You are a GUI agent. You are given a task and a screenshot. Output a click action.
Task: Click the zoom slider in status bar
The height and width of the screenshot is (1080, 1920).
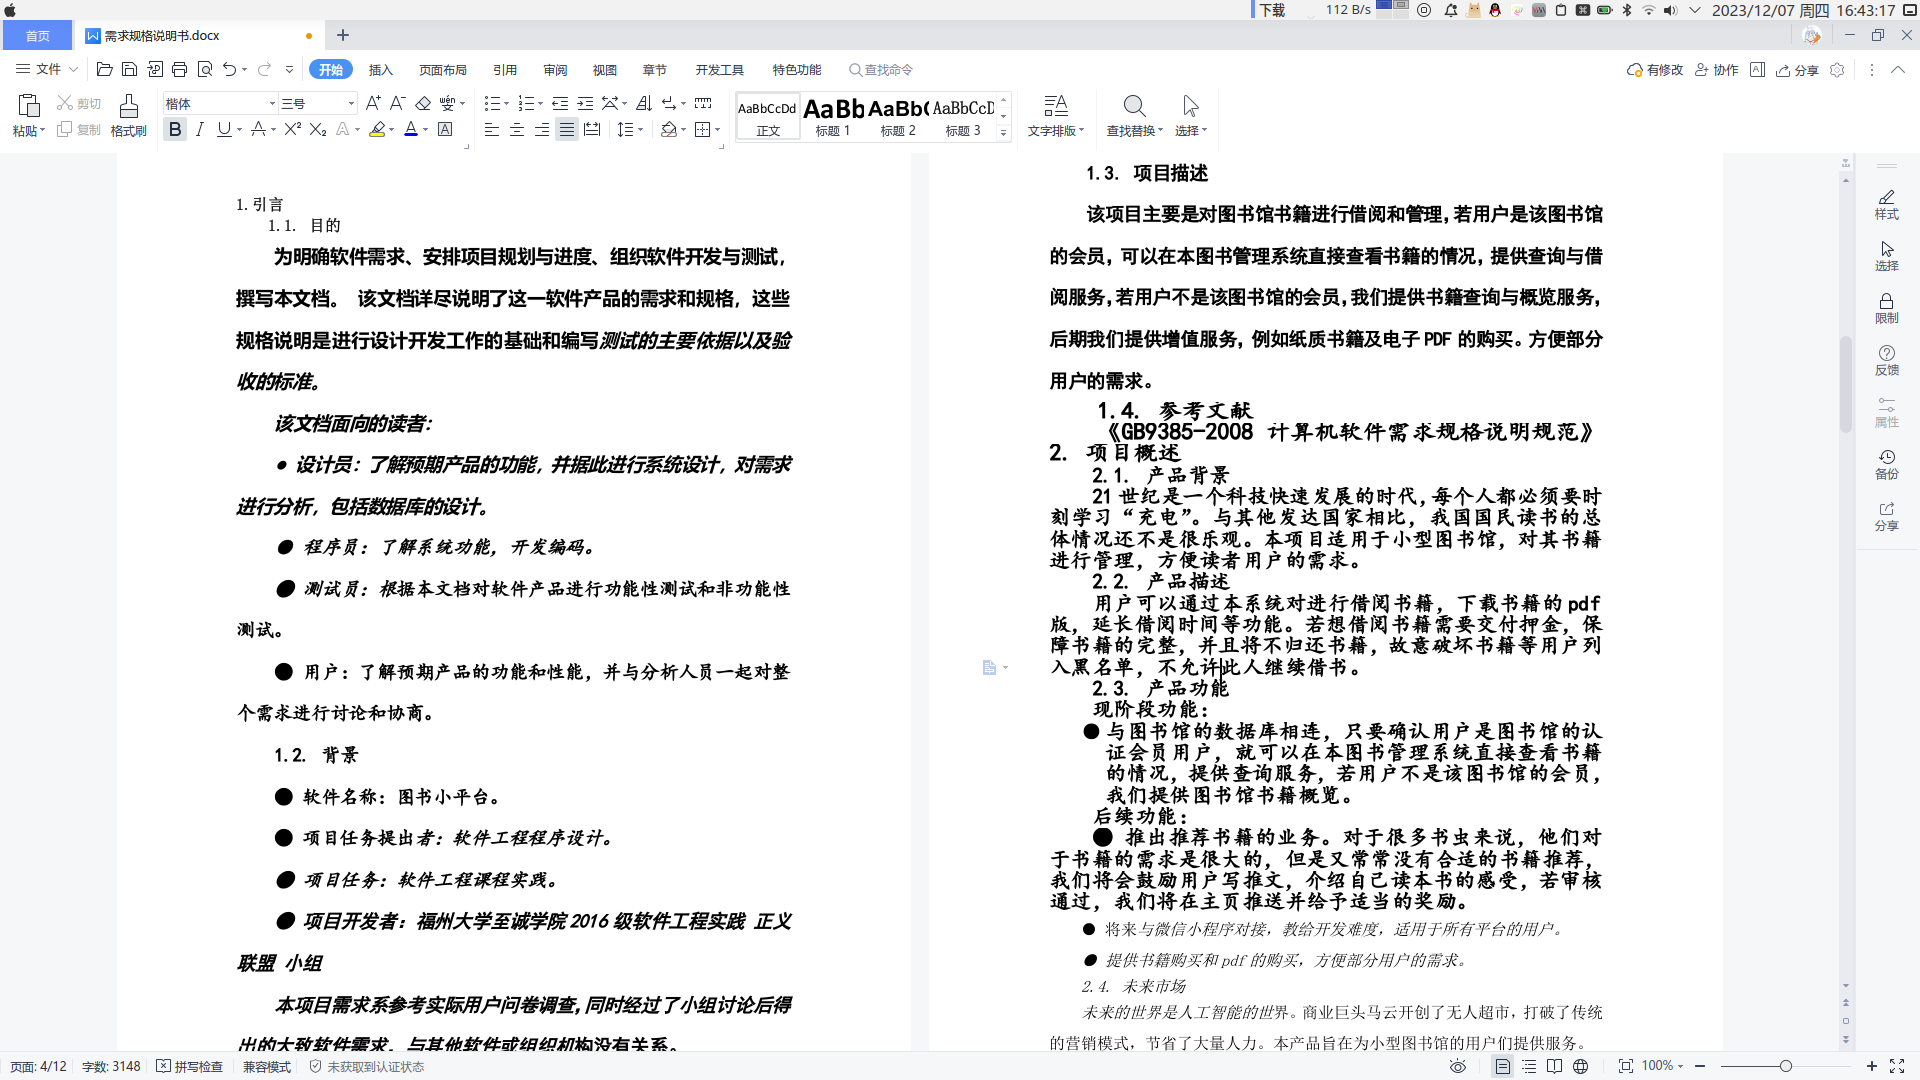point(1785,1067)
